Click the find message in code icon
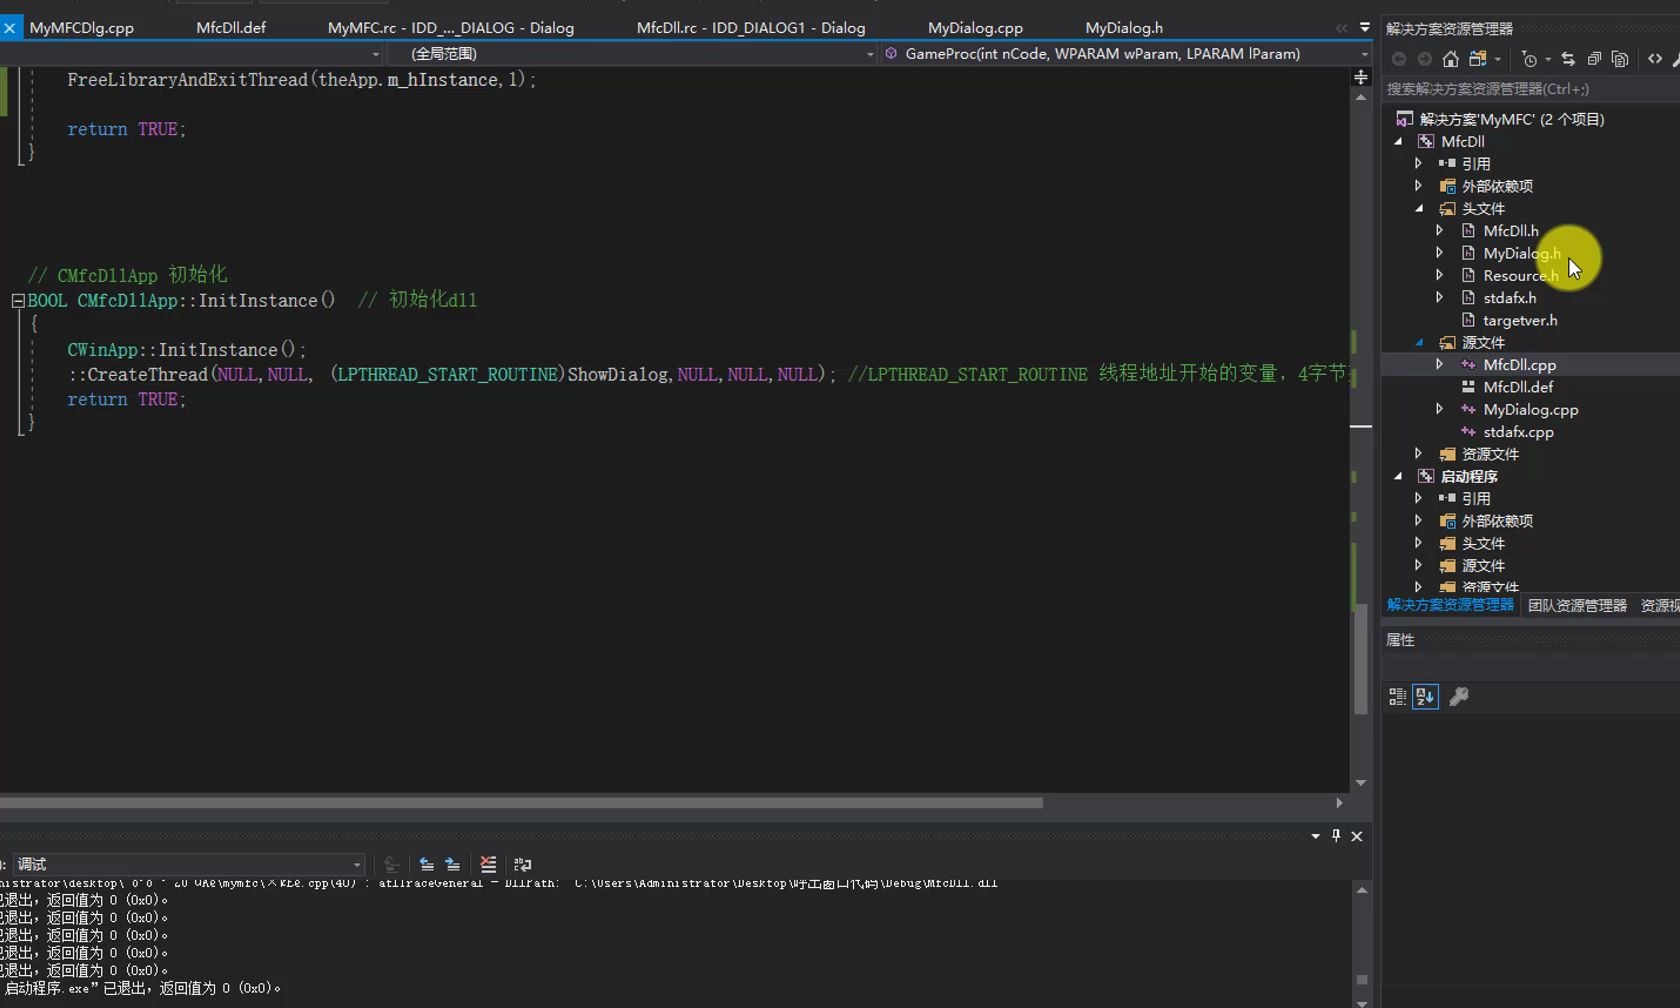Image resolution: width=1680 pixels, height=1008 pixels. [x=392, y=864]
